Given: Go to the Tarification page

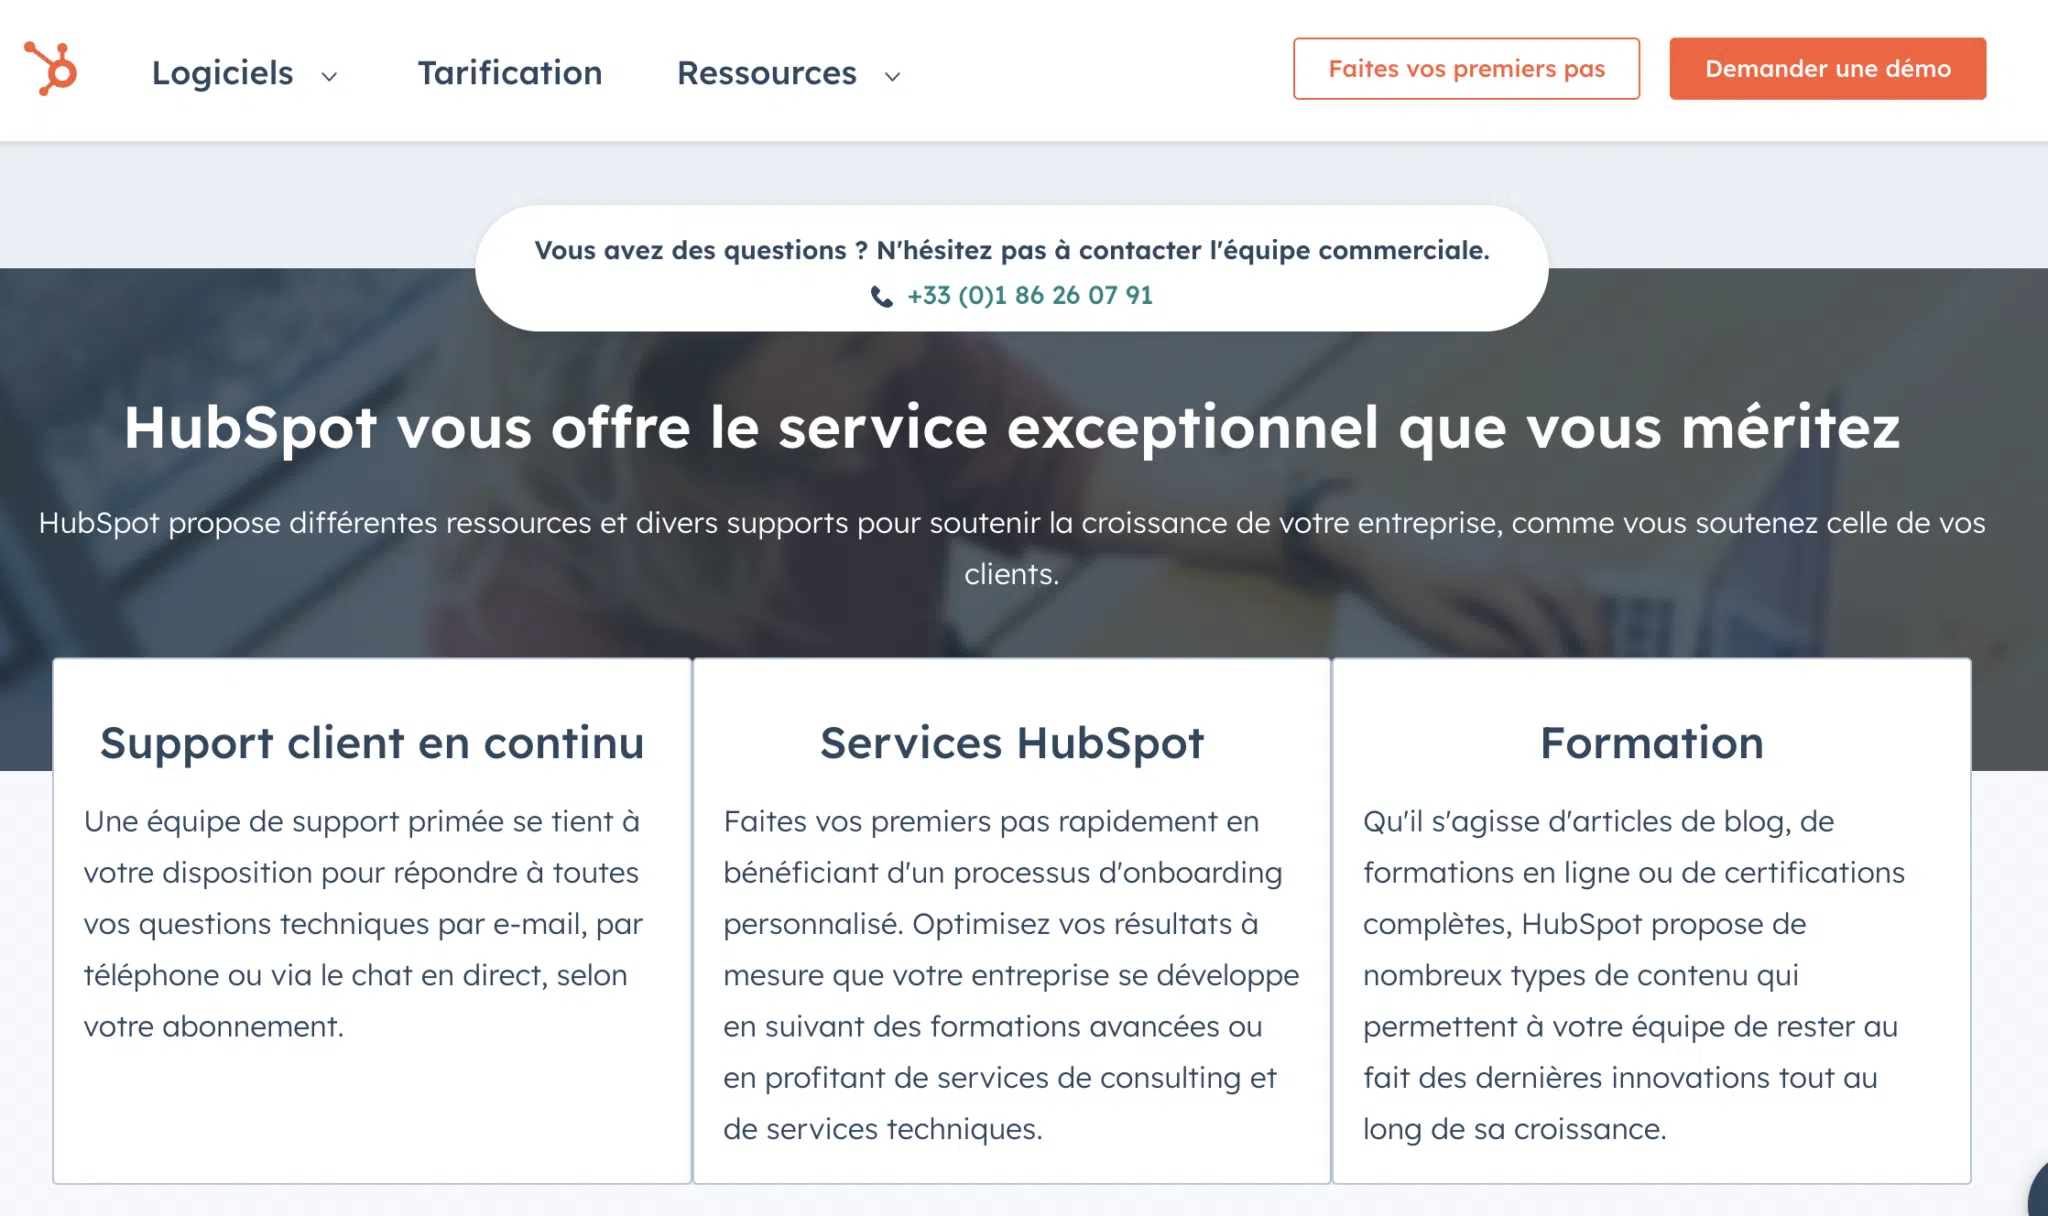Looking at the screenshot, I should tap(509, 73).
